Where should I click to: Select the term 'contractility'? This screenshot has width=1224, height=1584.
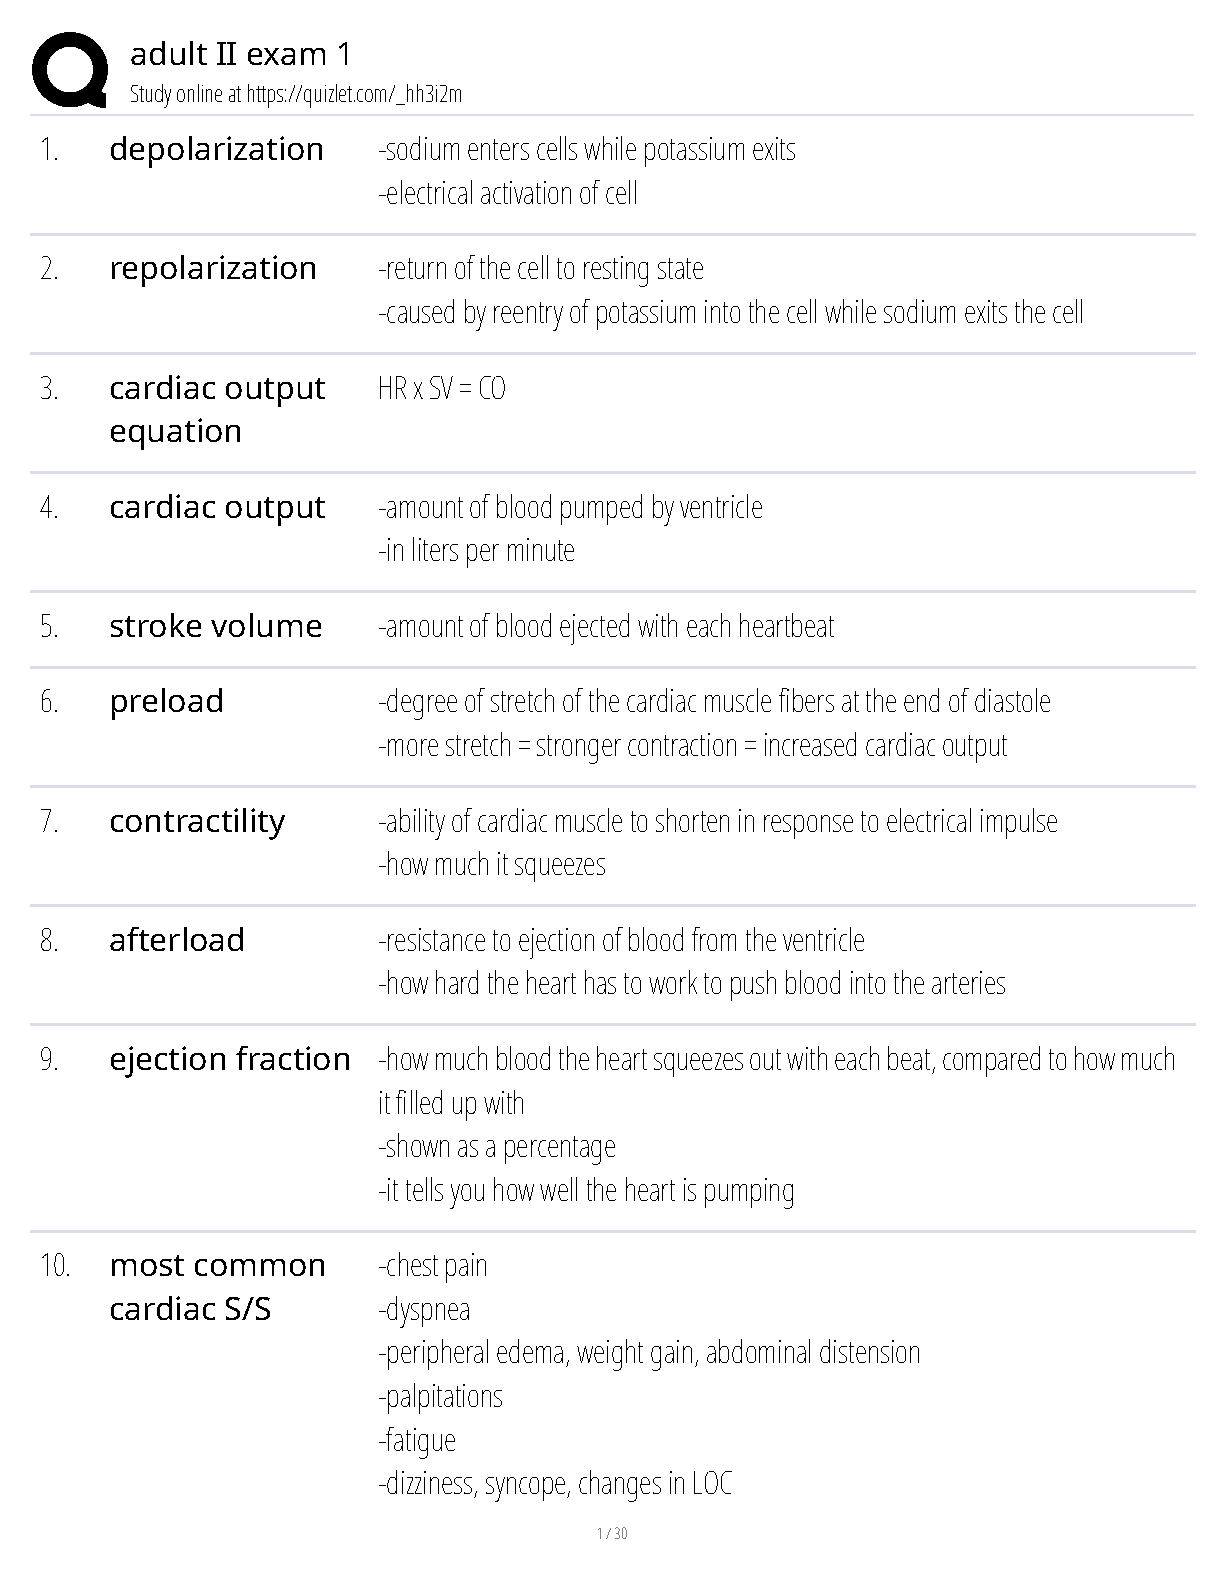[x=197, y=821]
